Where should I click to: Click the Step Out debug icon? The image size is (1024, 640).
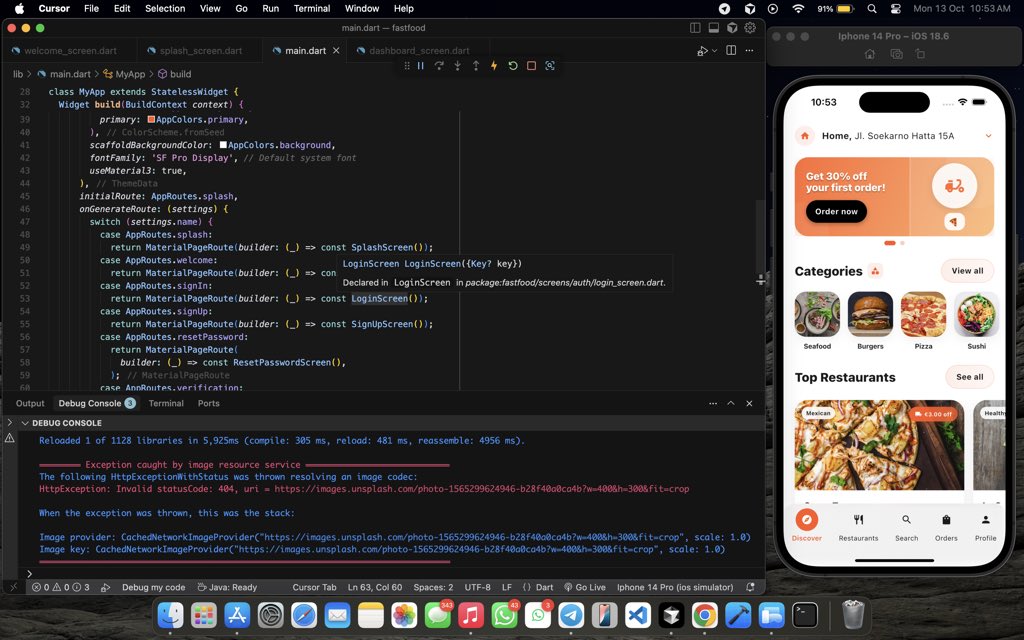point(476,66)
